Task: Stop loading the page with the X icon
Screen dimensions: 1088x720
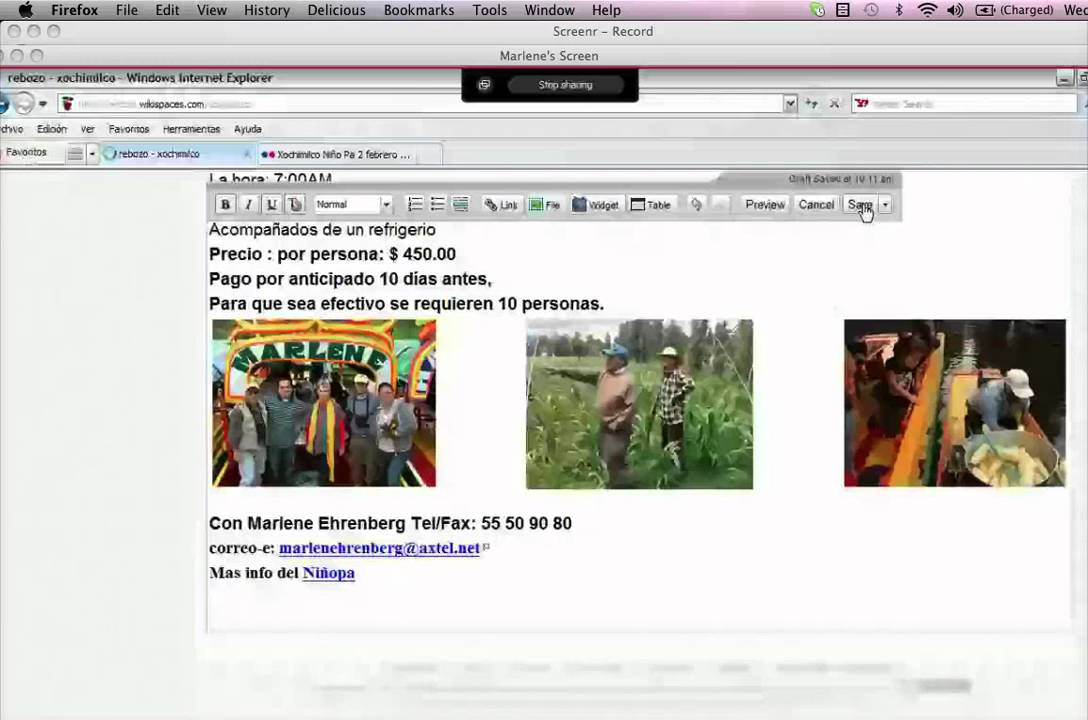Action: pos(835,104)
